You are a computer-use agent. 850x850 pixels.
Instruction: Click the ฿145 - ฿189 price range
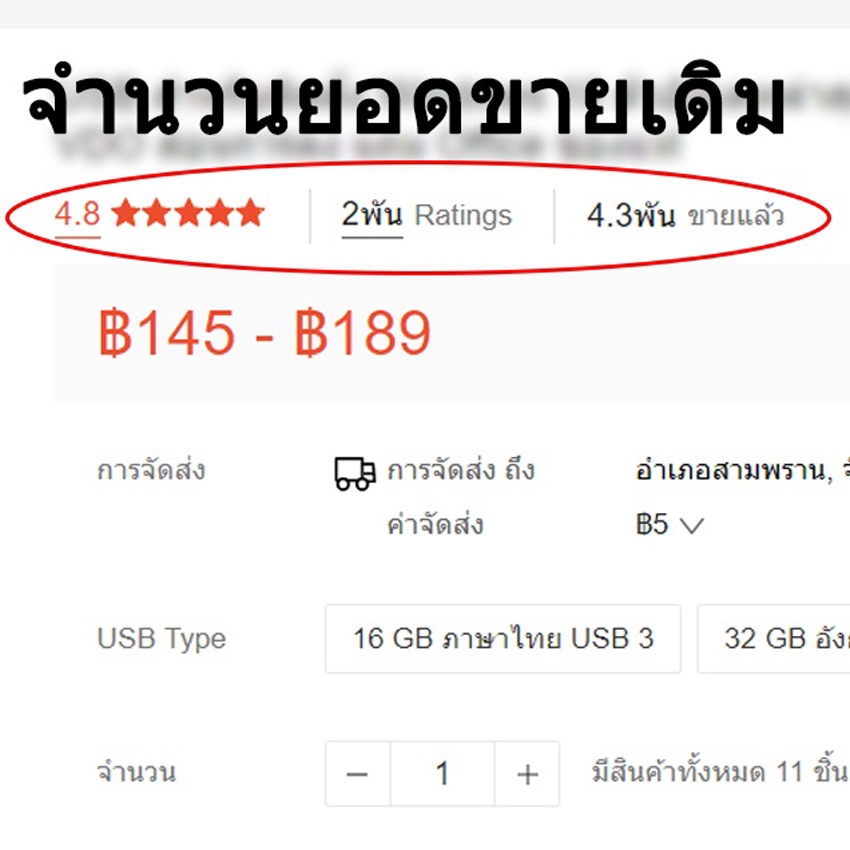(265, 333)
